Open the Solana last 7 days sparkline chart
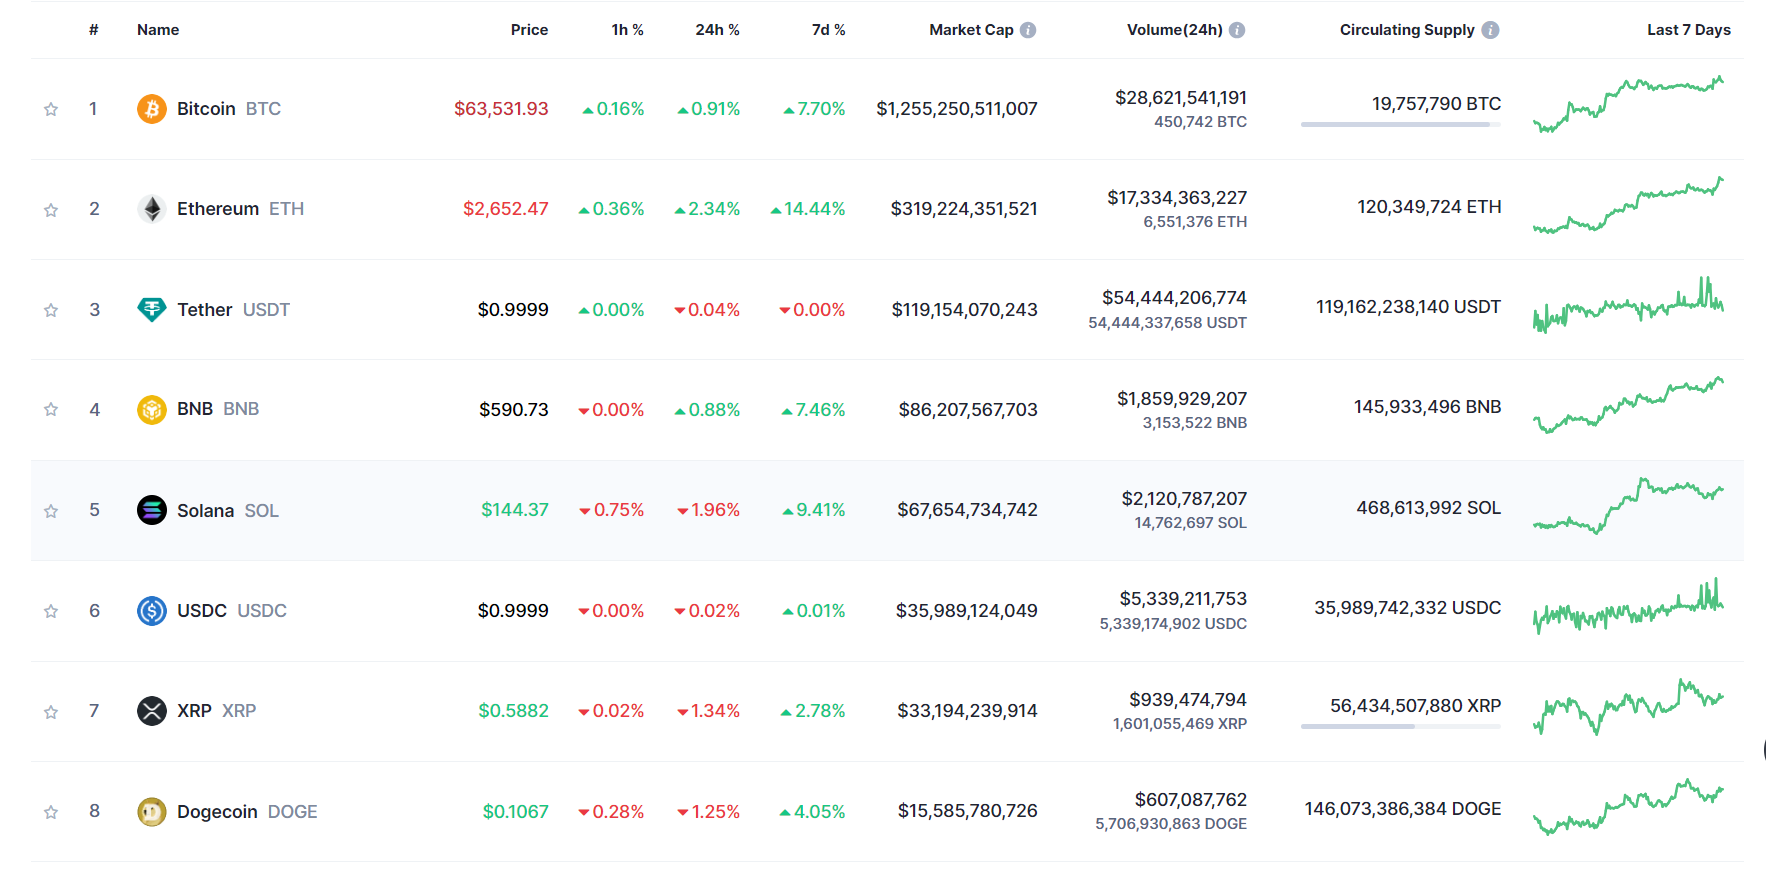 coord(1628,506)
